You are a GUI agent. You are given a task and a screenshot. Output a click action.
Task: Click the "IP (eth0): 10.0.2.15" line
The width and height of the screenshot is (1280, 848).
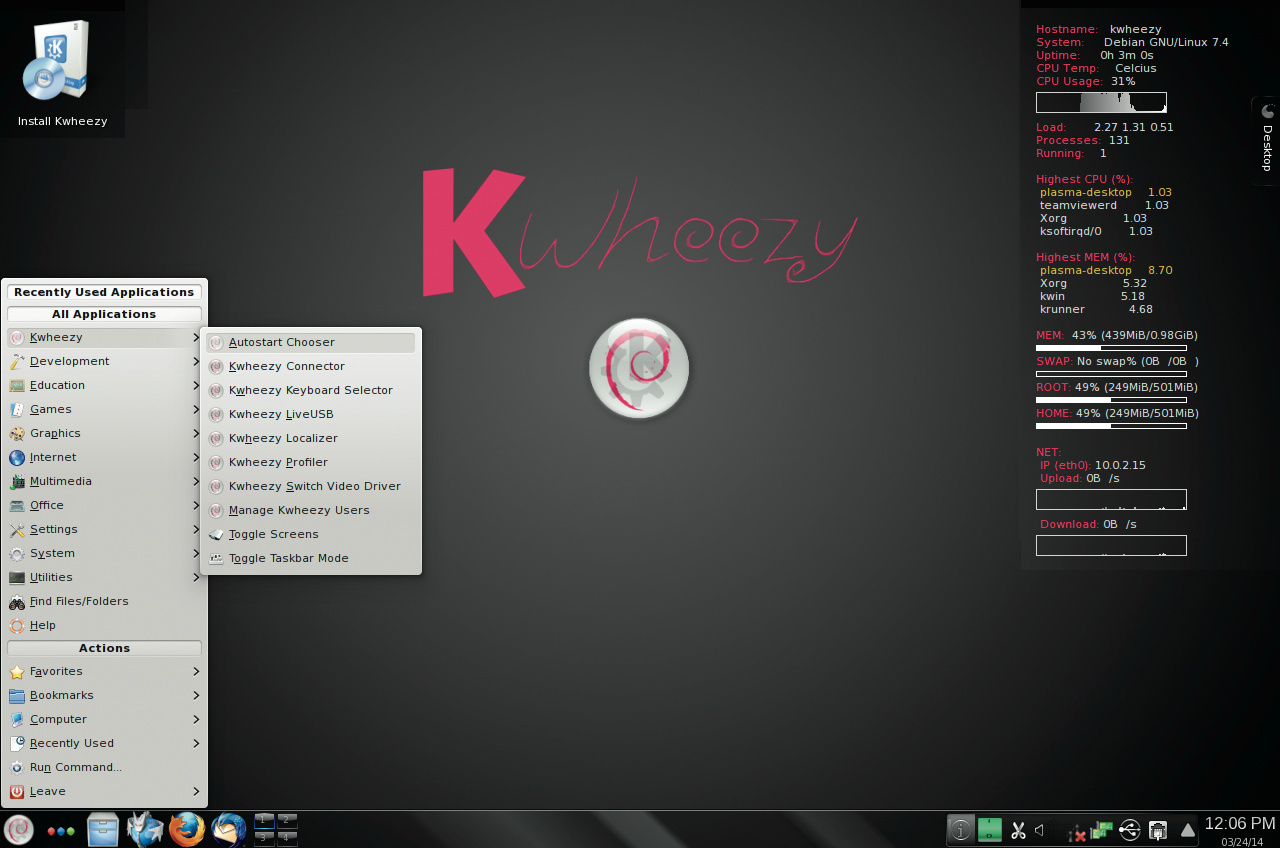coord(1092,465)
